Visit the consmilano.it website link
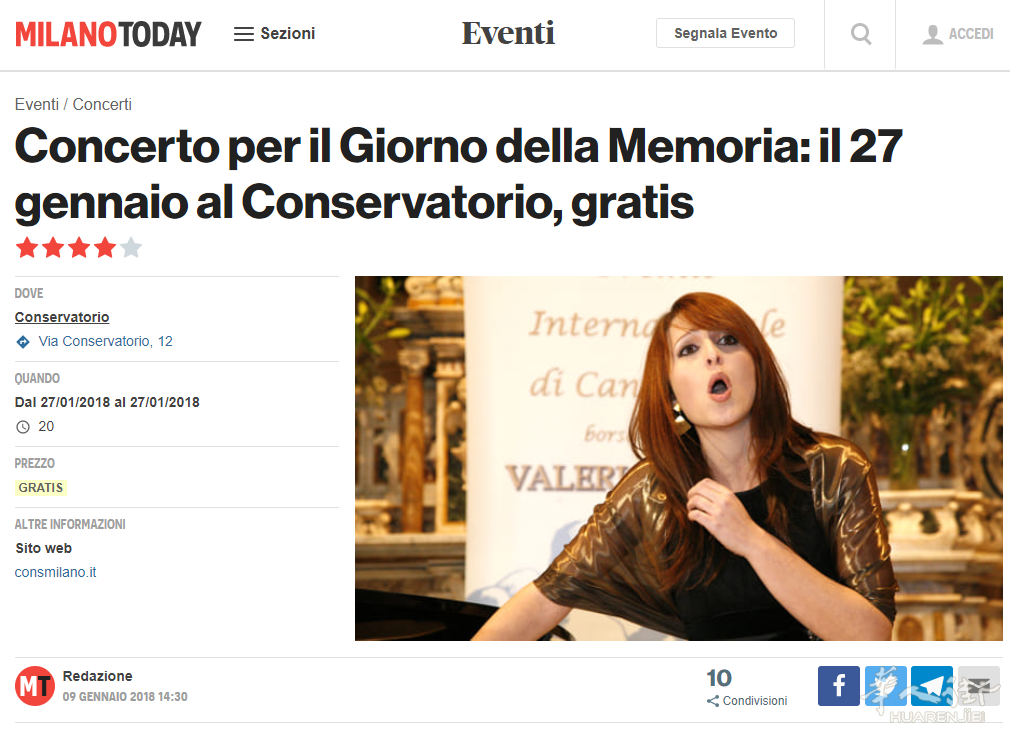The image size is (1010, 732). 55,572
